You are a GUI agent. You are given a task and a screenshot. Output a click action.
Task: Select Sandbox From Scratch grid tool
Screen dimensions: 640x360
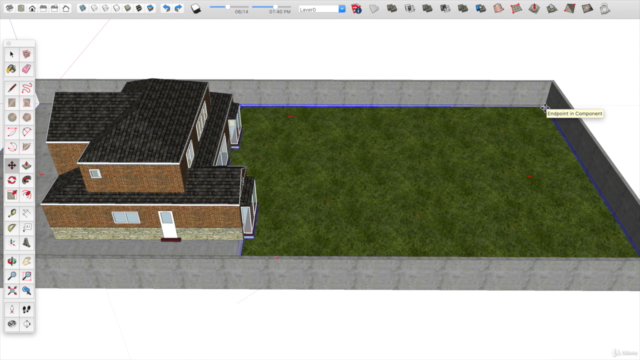coord(516,9)
